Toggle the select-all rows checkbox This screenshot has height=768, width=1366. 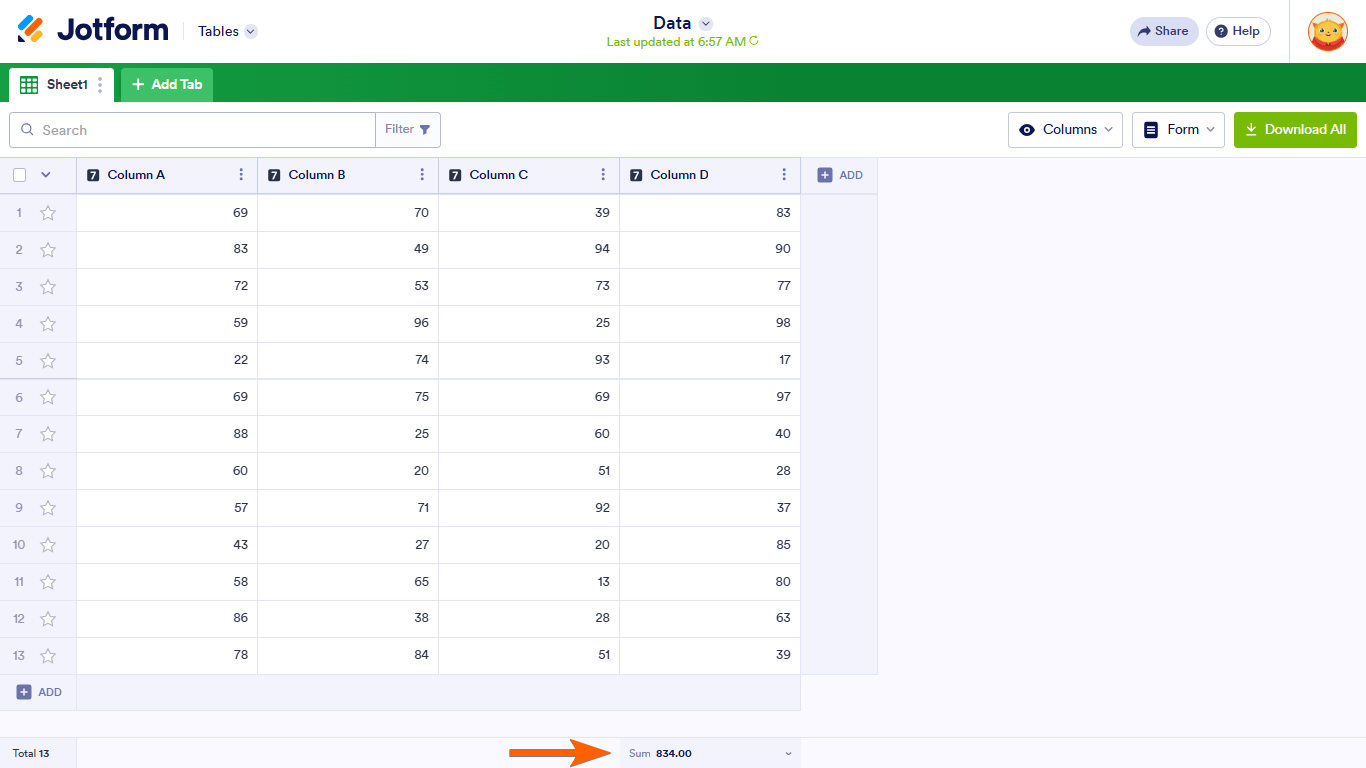pyautogui.click(x=19, y=175)
